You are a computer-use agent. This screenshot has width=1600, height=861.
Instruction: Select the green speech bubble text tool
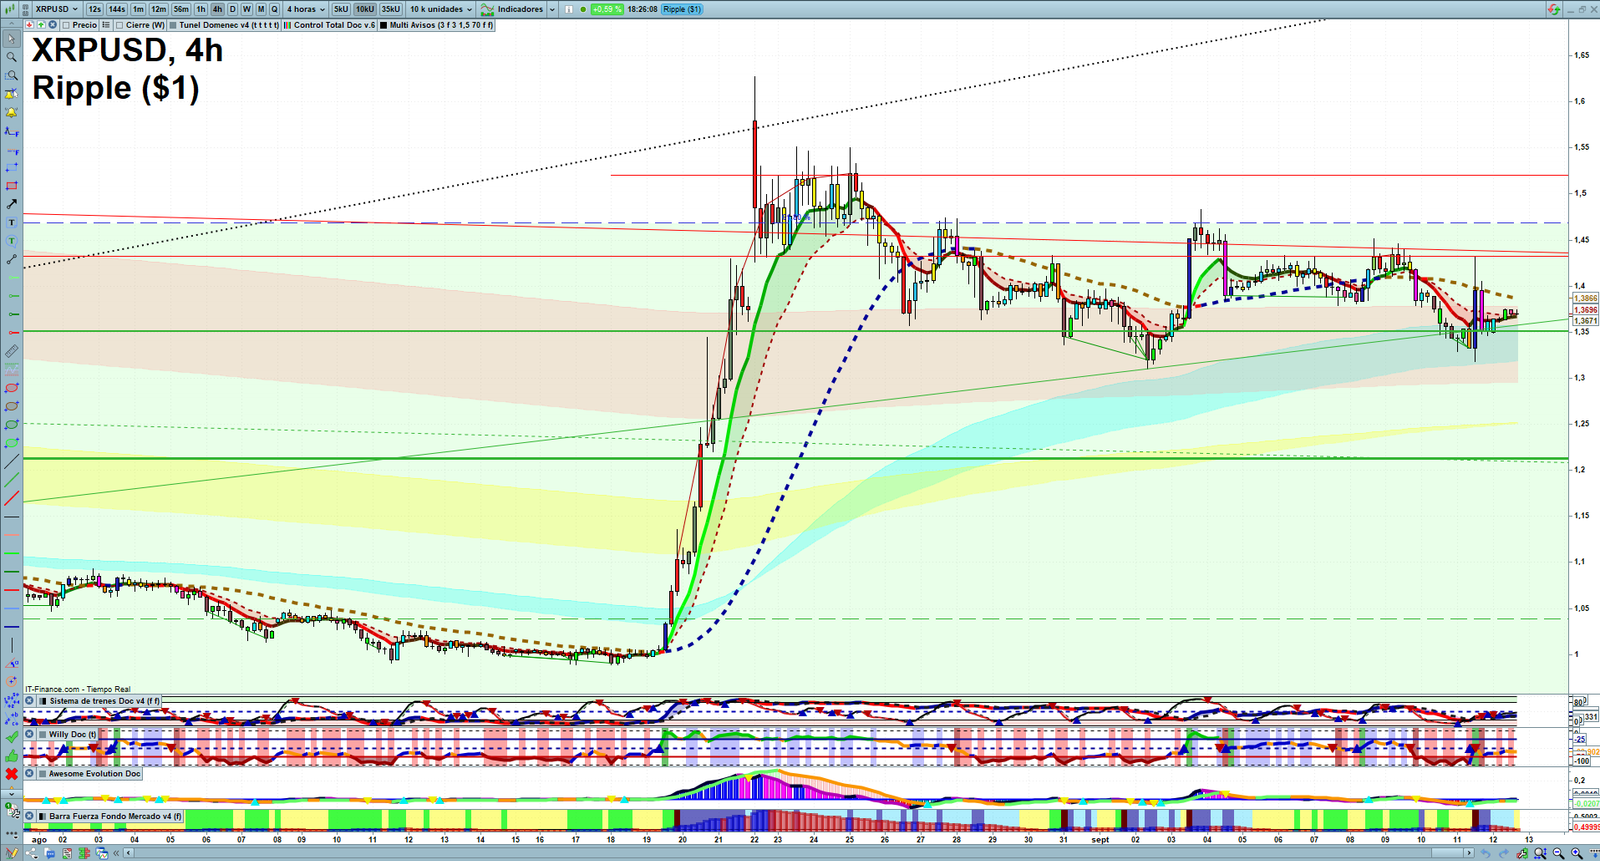(x=12, y=241)
